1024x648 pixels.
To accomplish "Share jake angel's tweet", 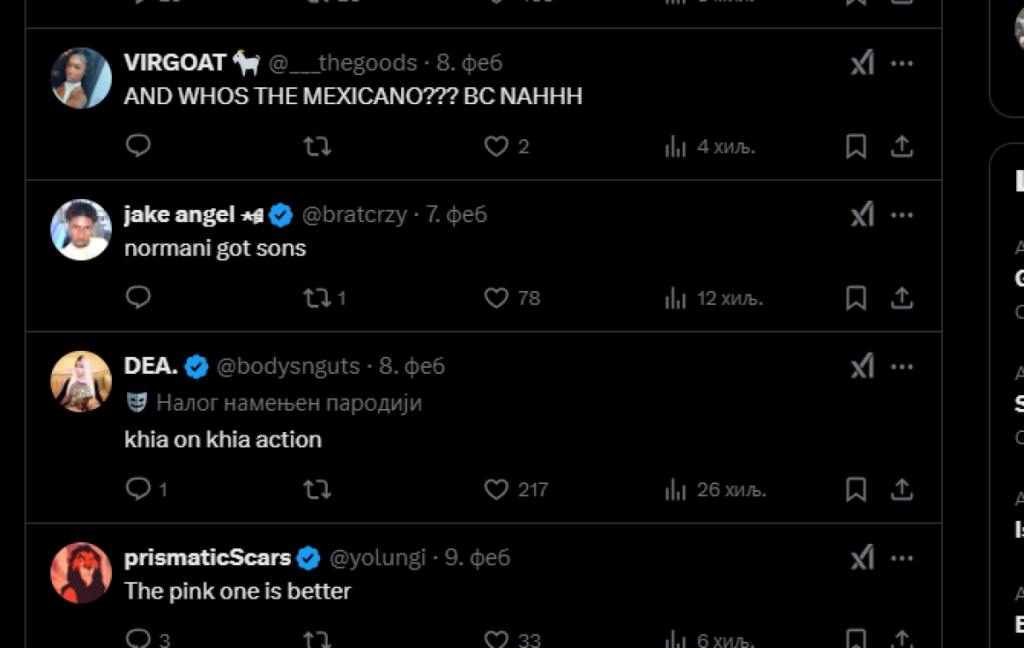I will [901, 298].
